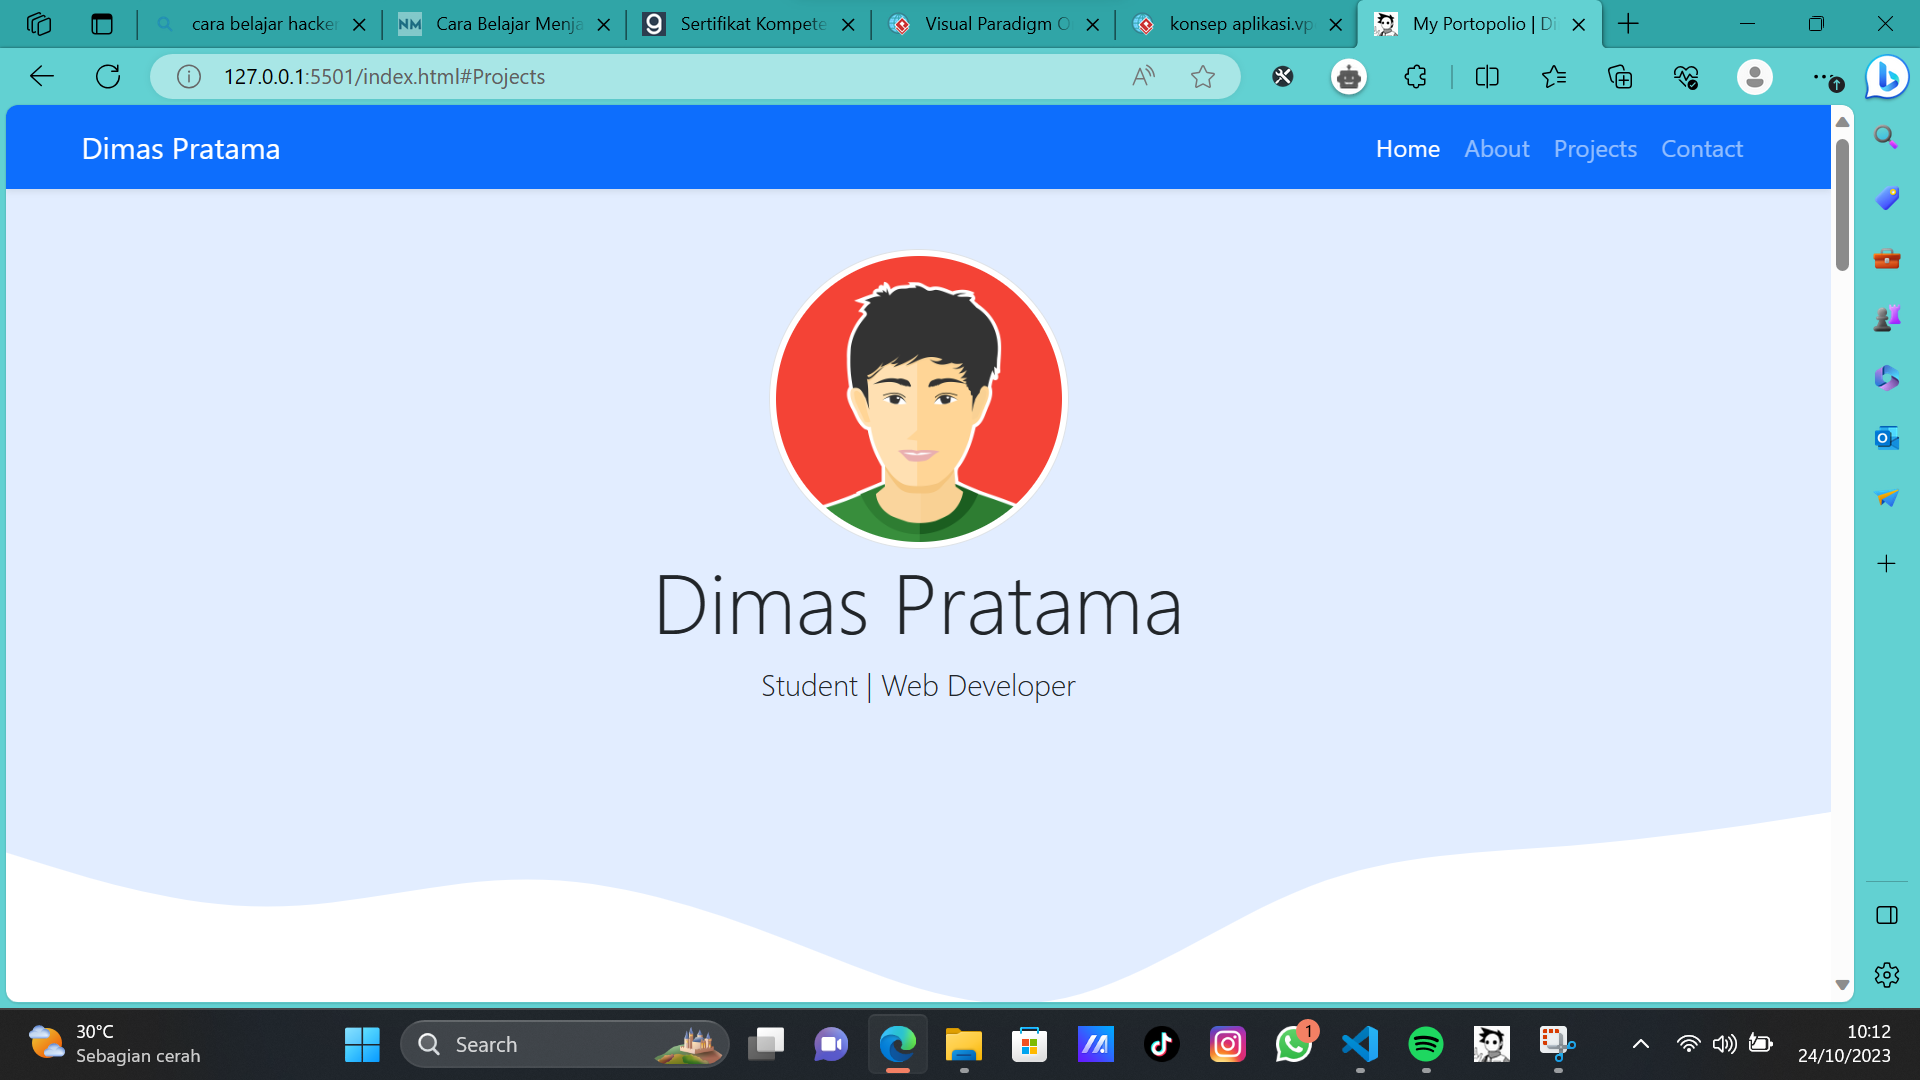This screenshot has width=1920, height=1080.
Task: Click the Read aloud icon
Action: (x=1144, y=76)
